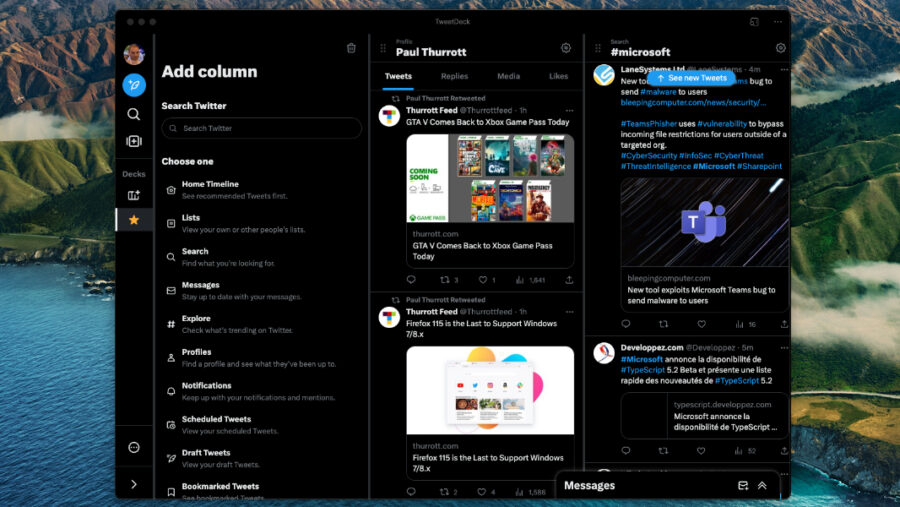Open more menu on GTA V tweet
This screenshot has width=900, height=507.
tap(569, 110)
